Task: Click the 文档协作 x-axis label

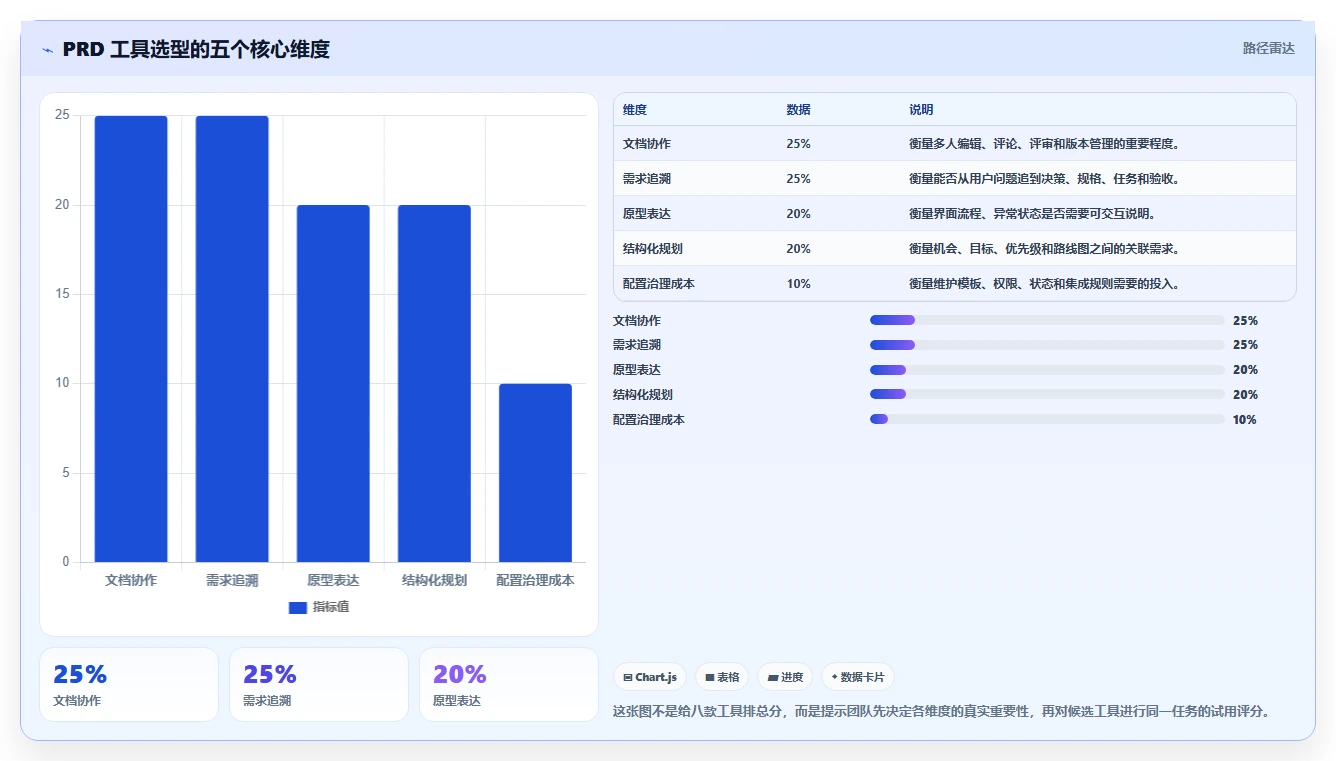Action: click(x=131, y=580)
